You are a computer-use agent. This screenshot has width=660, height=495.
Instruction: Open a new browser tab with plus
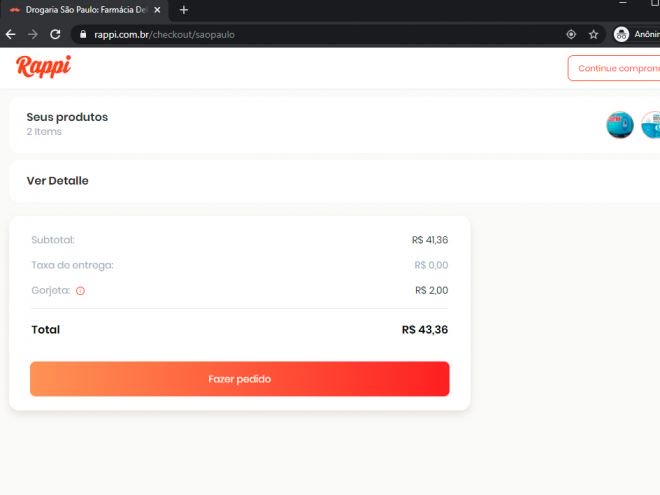[184, 10]
